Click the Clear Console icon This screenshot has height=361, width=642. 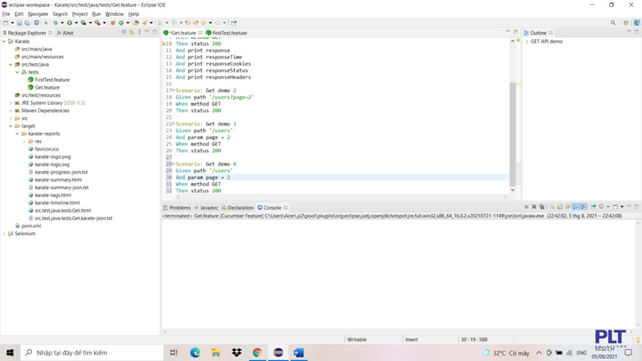point(552,207)
